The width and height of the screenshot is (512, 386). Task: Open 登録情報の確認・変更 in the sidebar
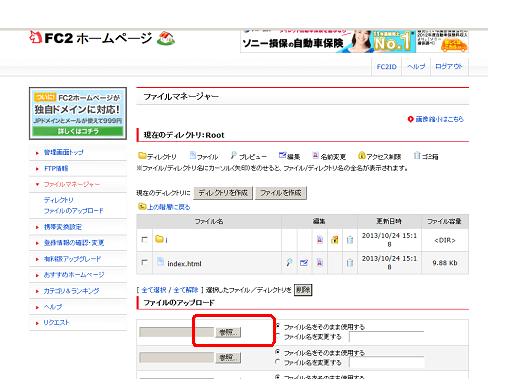[x=74, y=243]
